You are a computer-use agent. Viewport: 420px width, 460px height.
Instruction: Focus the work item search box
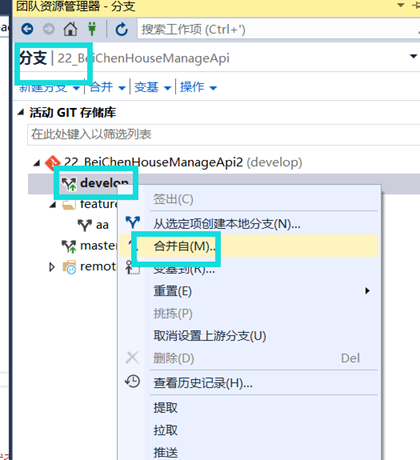point(279,29)
